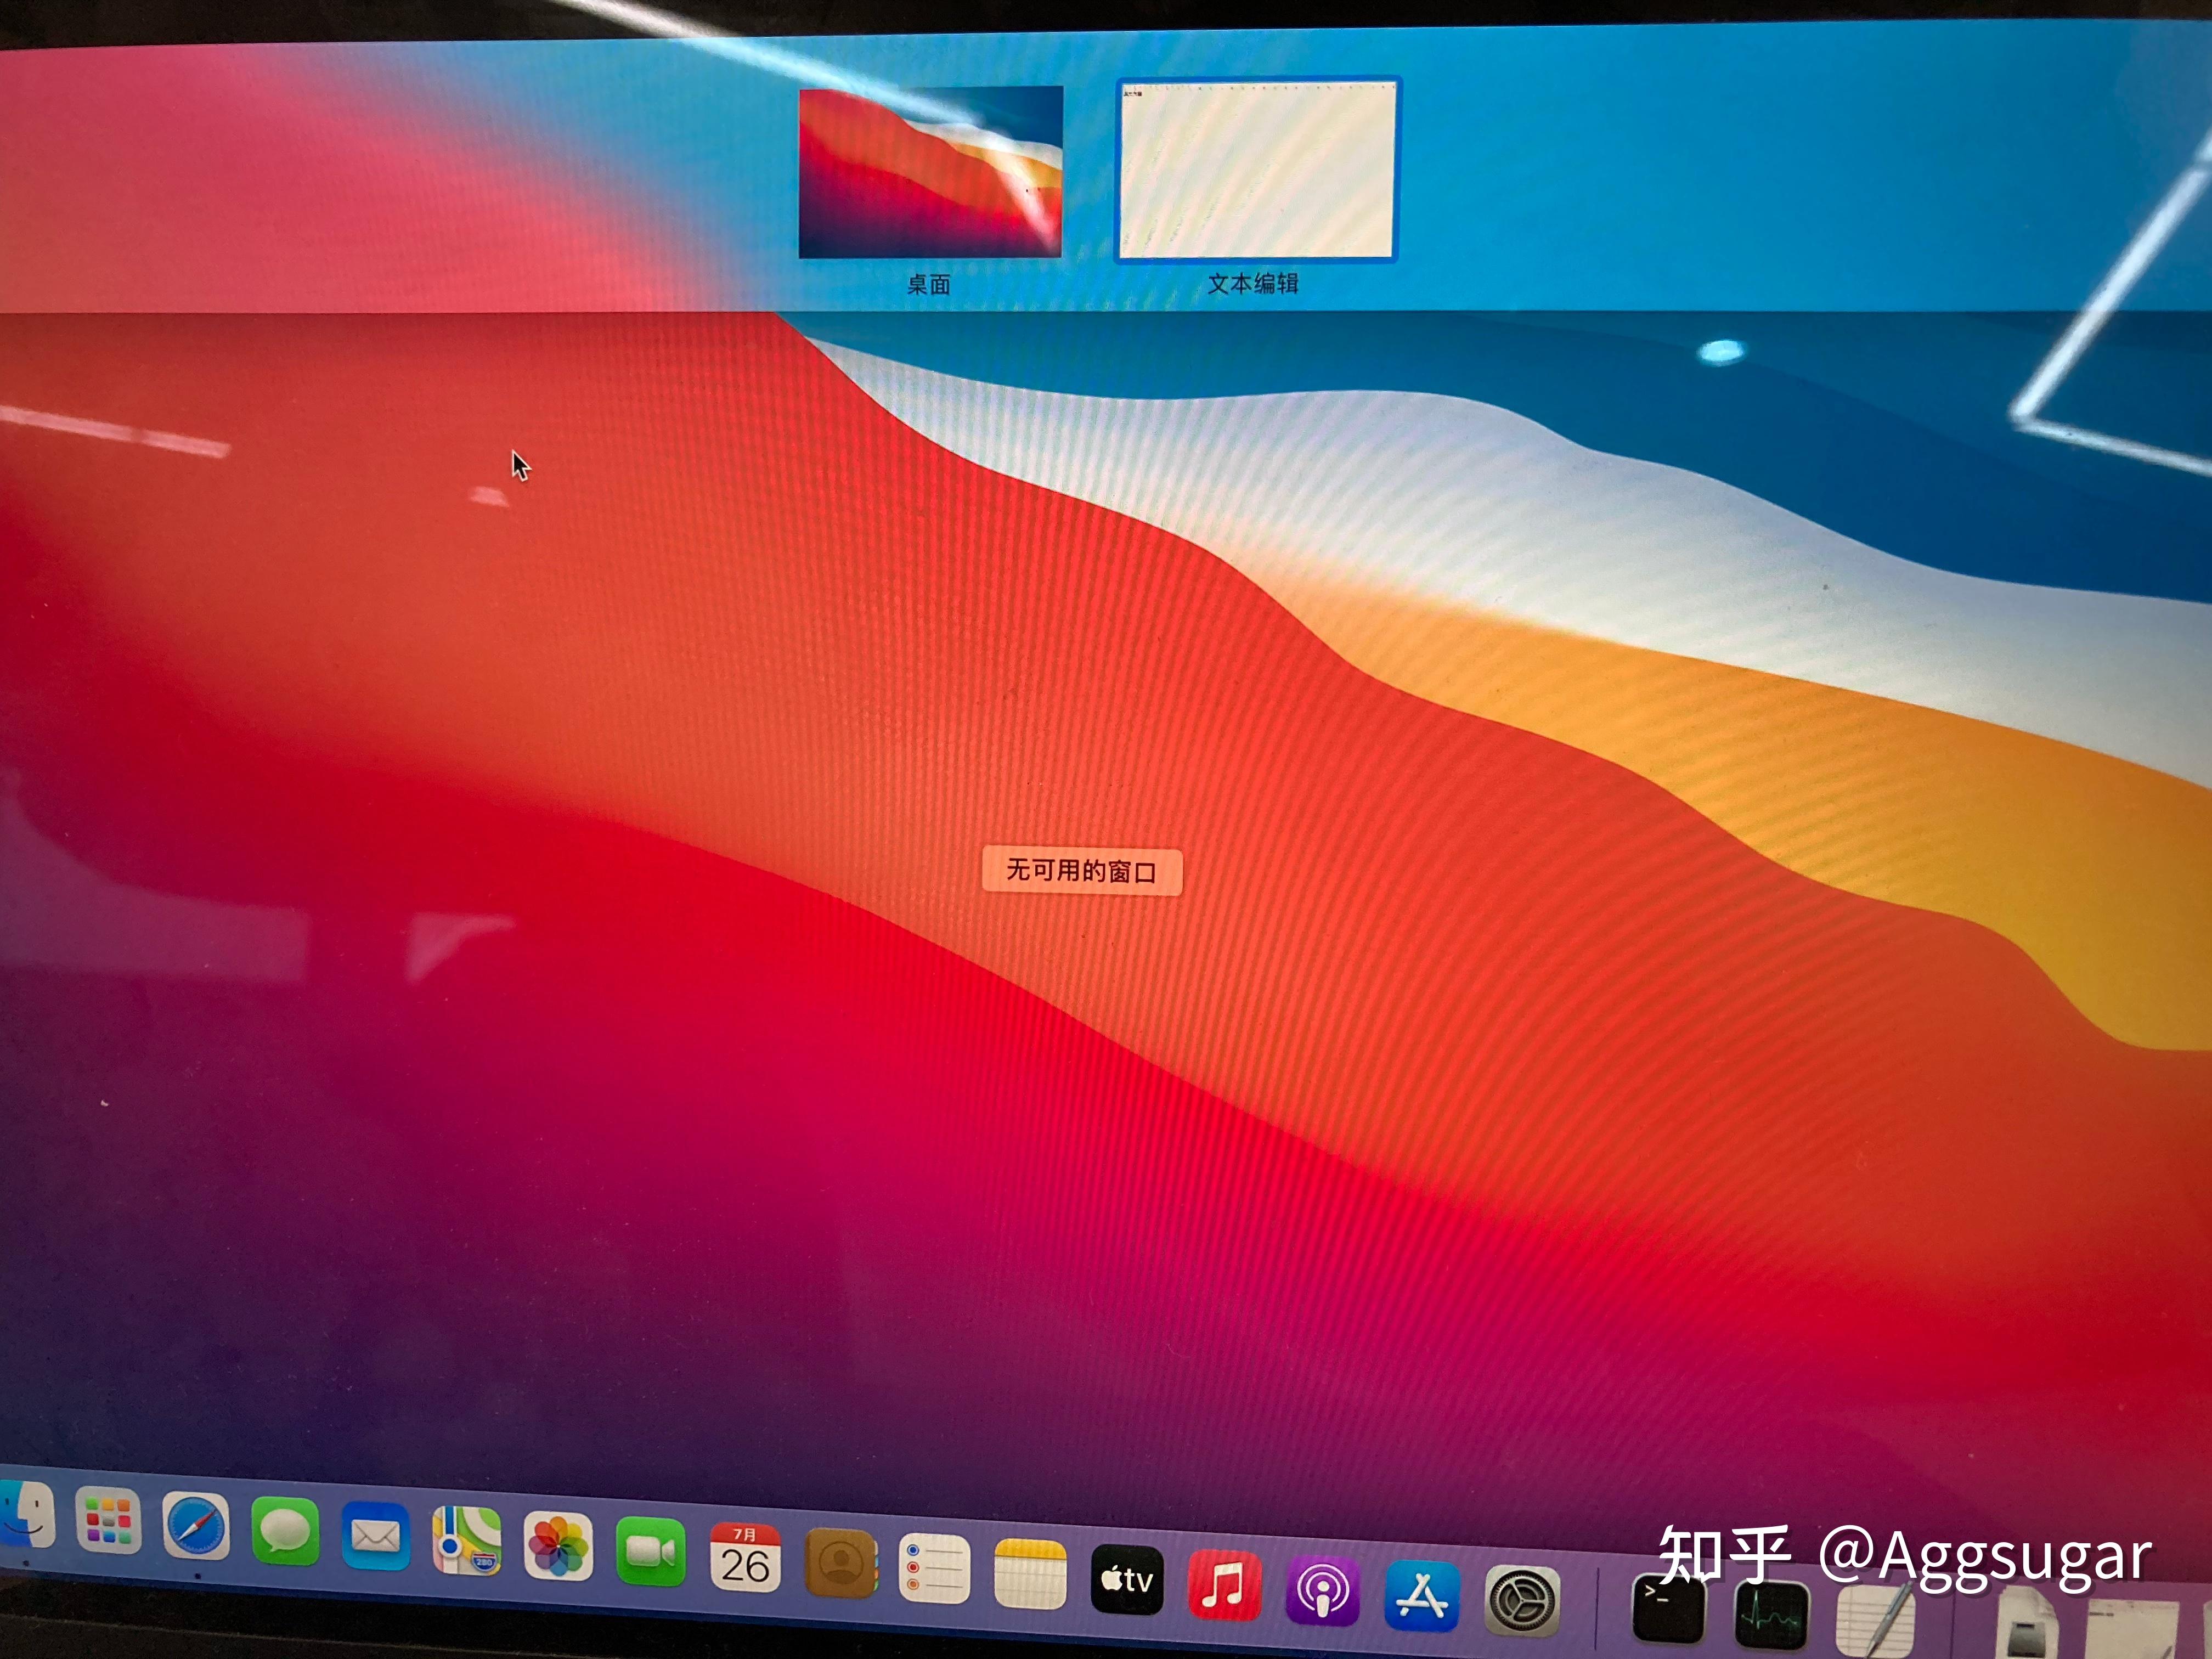This screenshot has height=1659, width=2212.
Task: Open the Calendar showing 7月 26
Action: tap(745, 1558)
